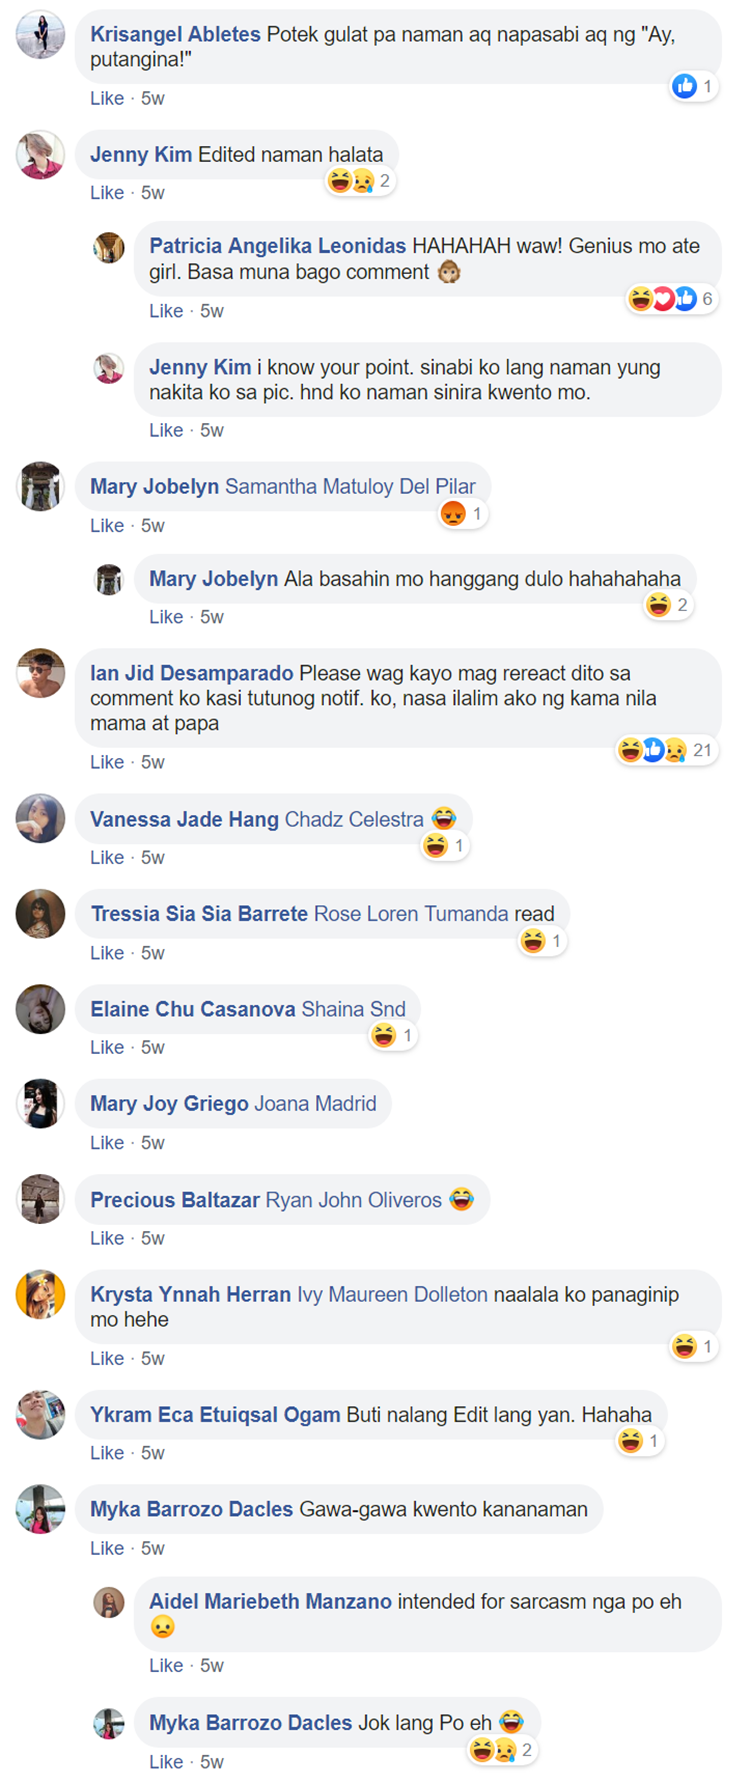Screen dimensions: 750x1784
Task: Open Ian Jid Desamparado's profile picture
Action: coord(41,673)
